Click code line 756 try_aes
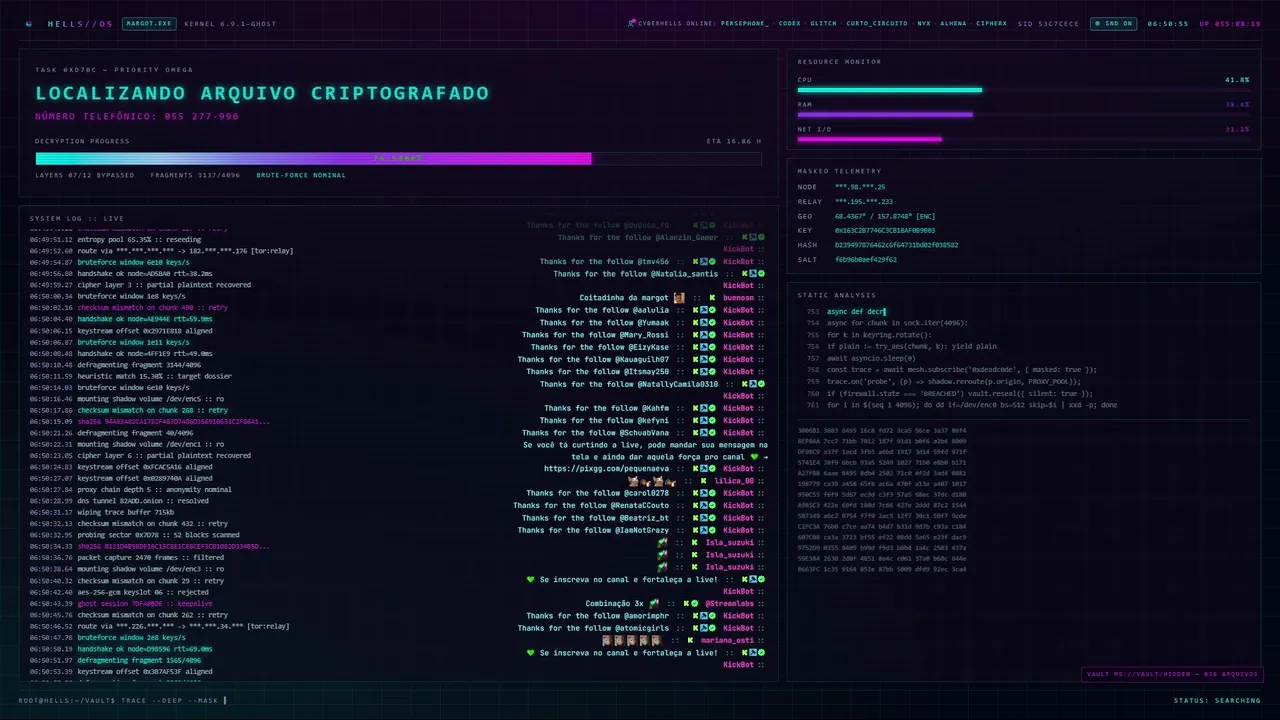Image resolution: width=1280 pixels, height=720 pixels. point(911,346)
